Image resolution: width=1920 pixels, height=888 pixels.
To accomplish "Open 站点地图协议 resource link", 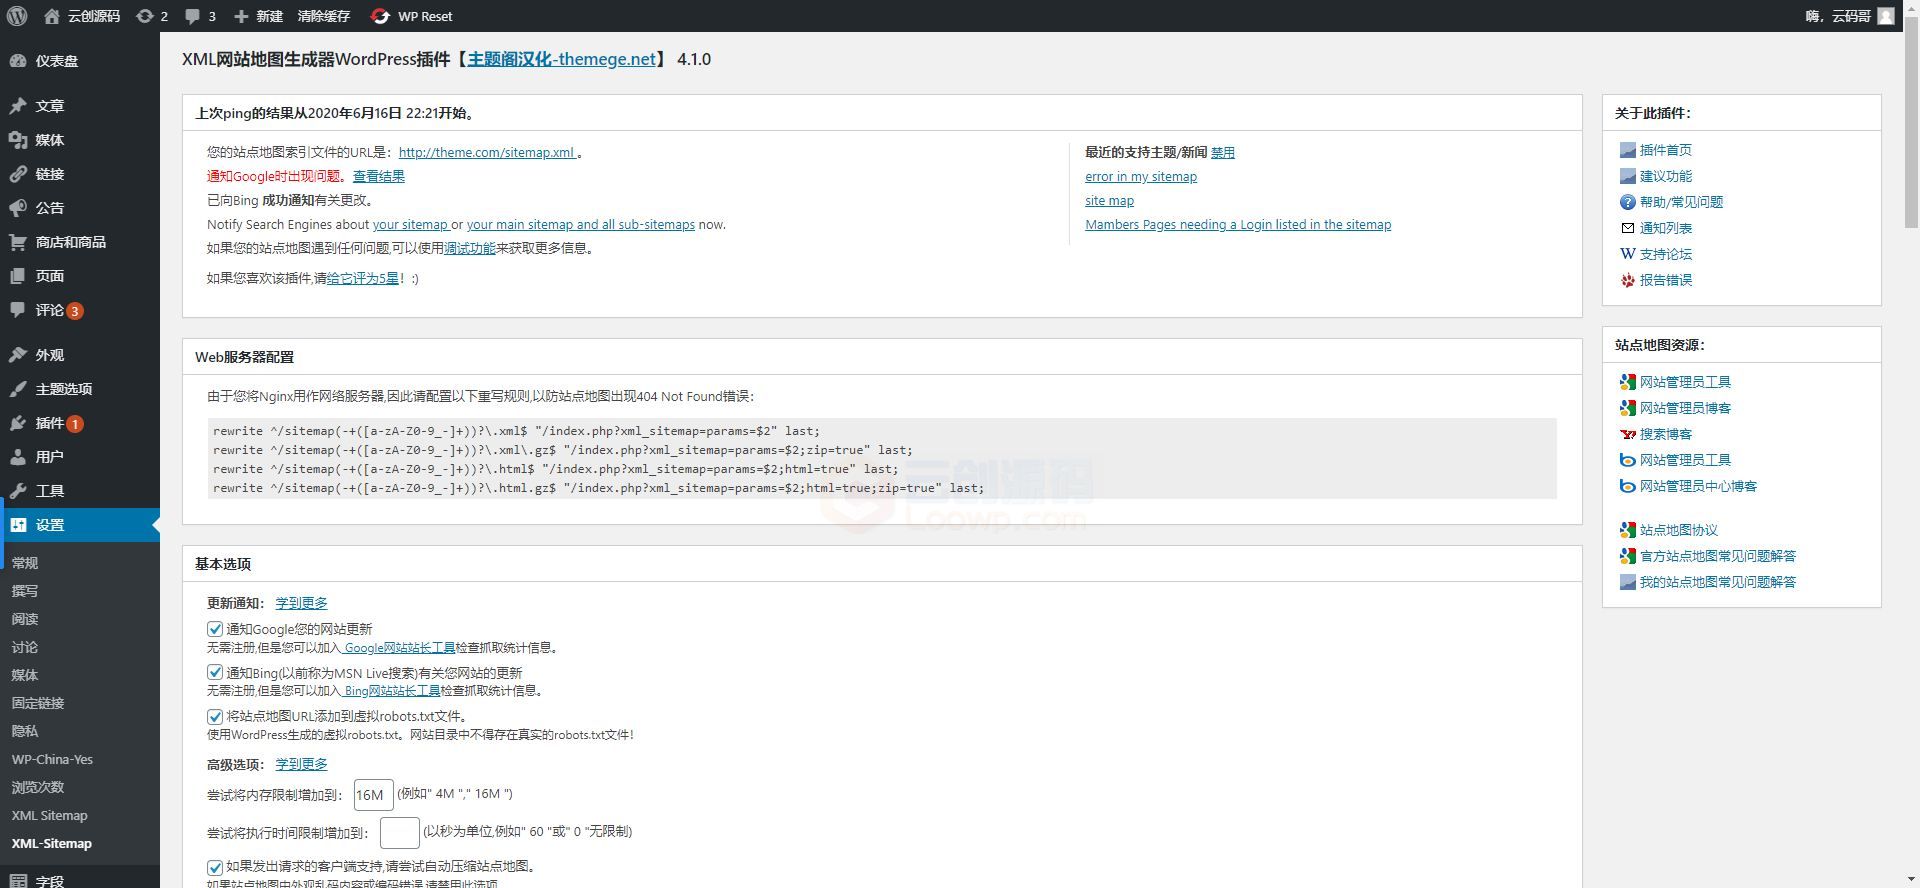I will [x=1679, y=530].
